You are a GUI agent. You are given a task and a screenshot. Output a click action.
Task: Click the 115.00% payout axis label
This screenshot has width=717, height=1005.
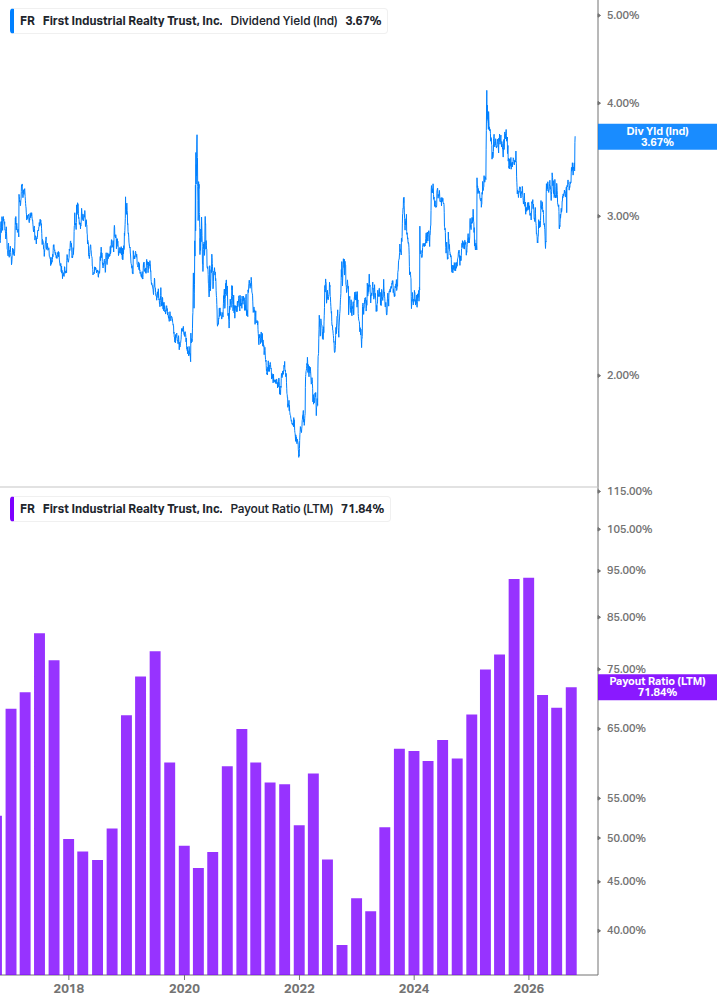coord(629,492)
